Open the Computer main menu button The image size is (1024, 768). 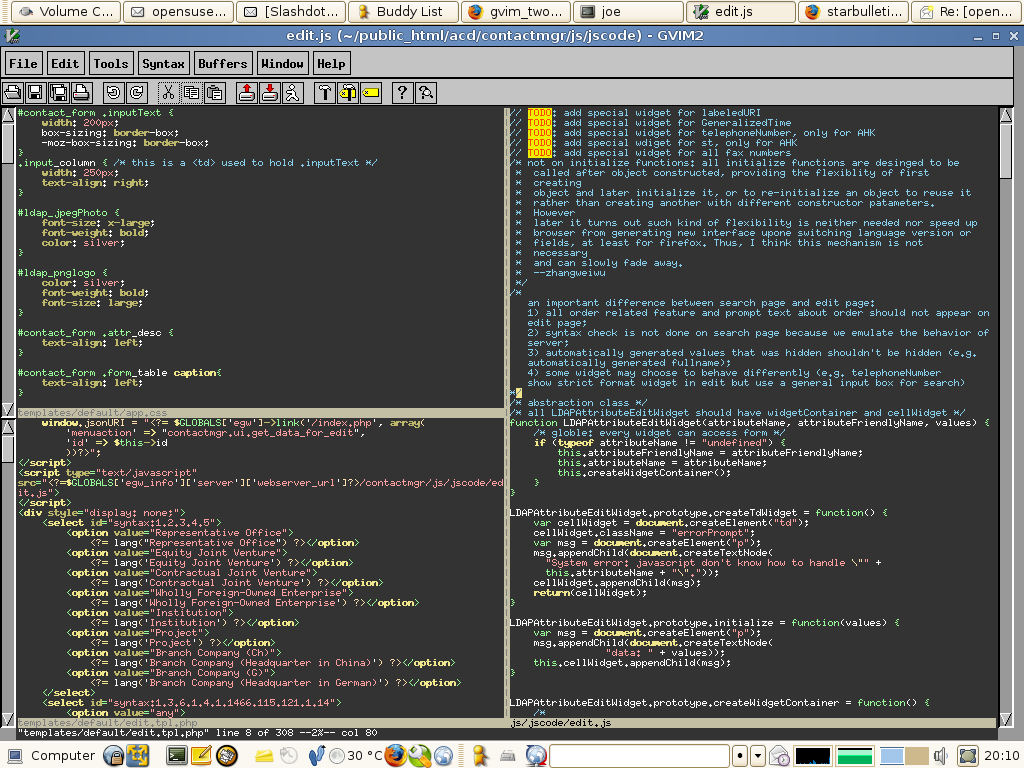[51, 755]
